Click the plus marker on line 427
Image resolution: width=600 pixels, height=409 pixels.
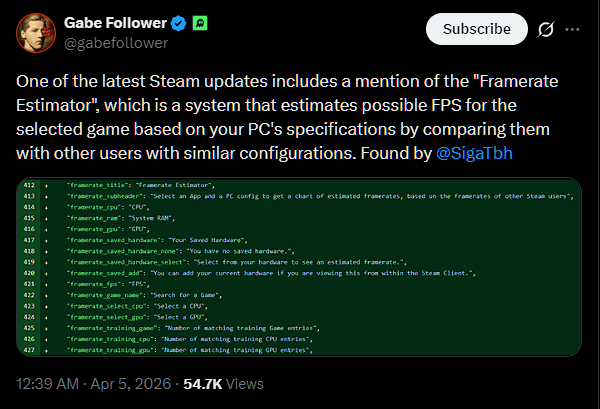point(46,350)
